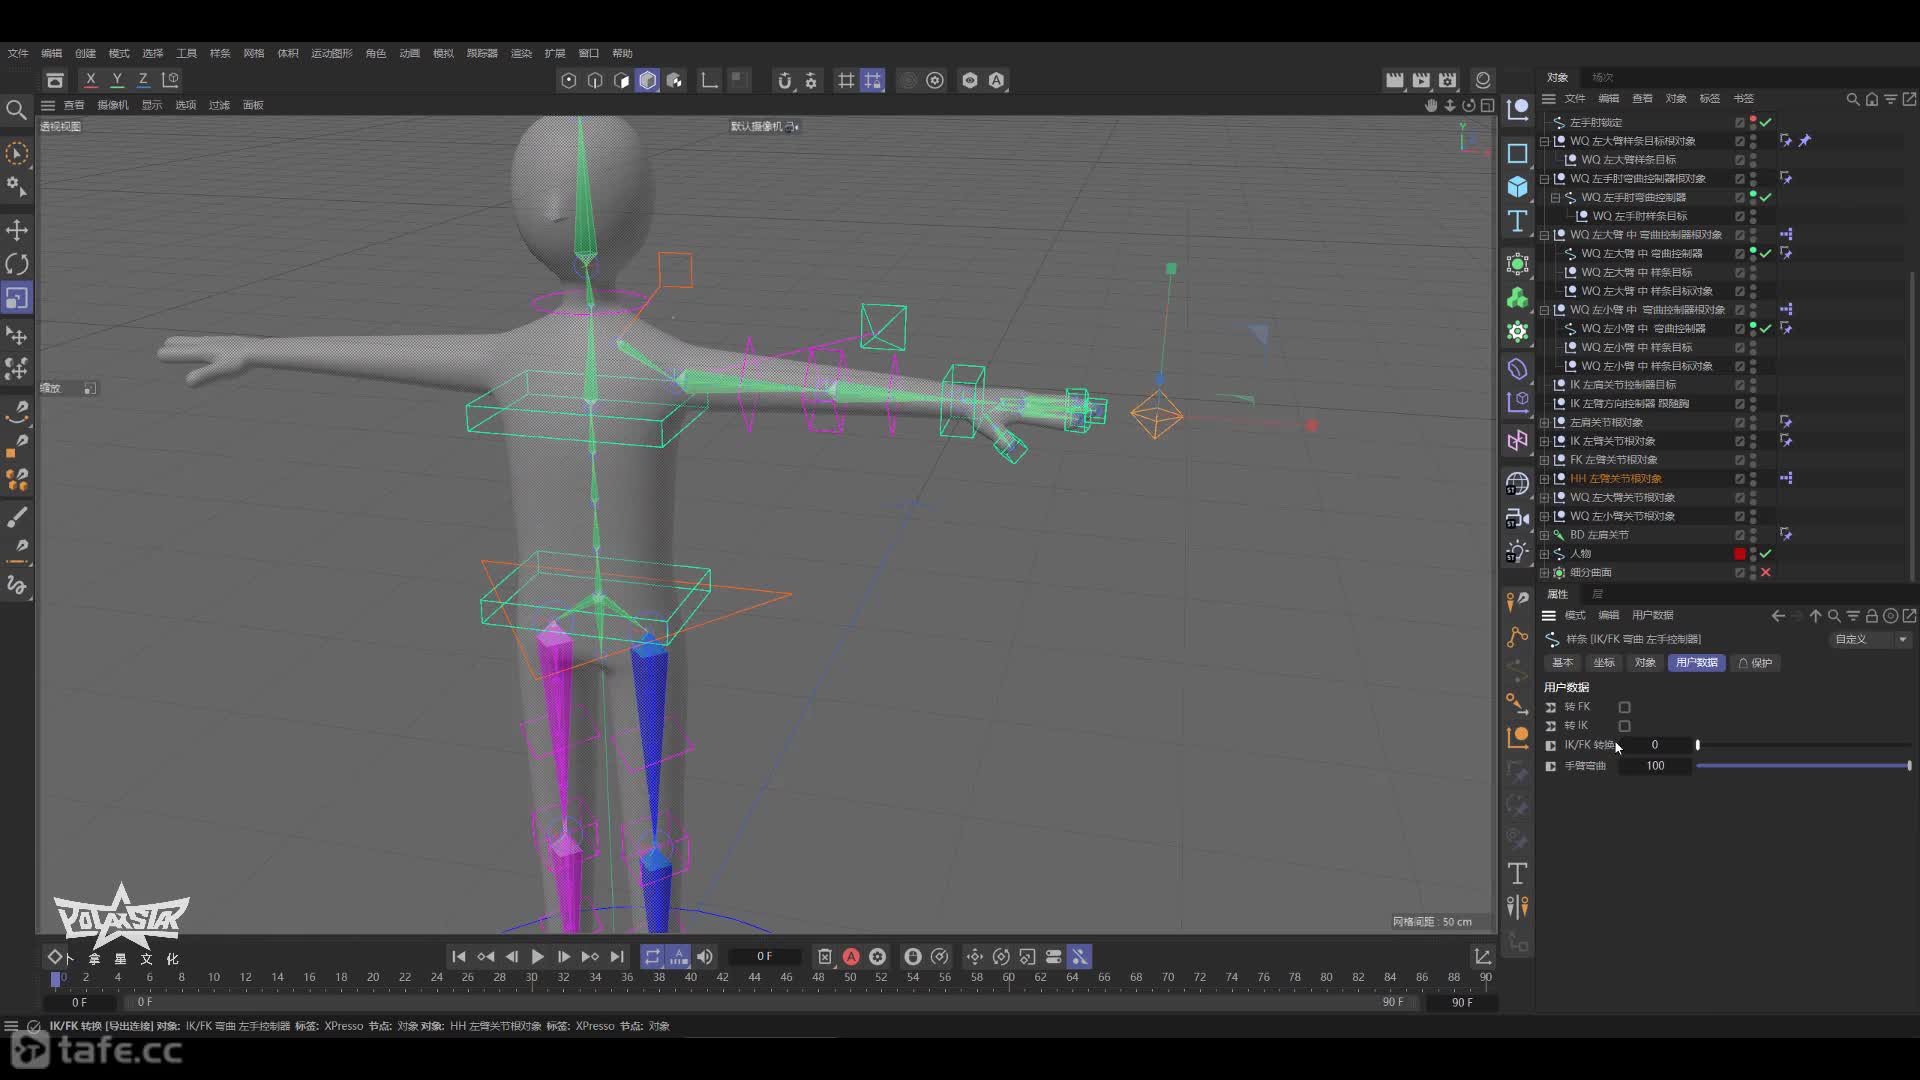Click the live selection tool icon
Screen dimensions: 1920x1080
tap(17, 153)
